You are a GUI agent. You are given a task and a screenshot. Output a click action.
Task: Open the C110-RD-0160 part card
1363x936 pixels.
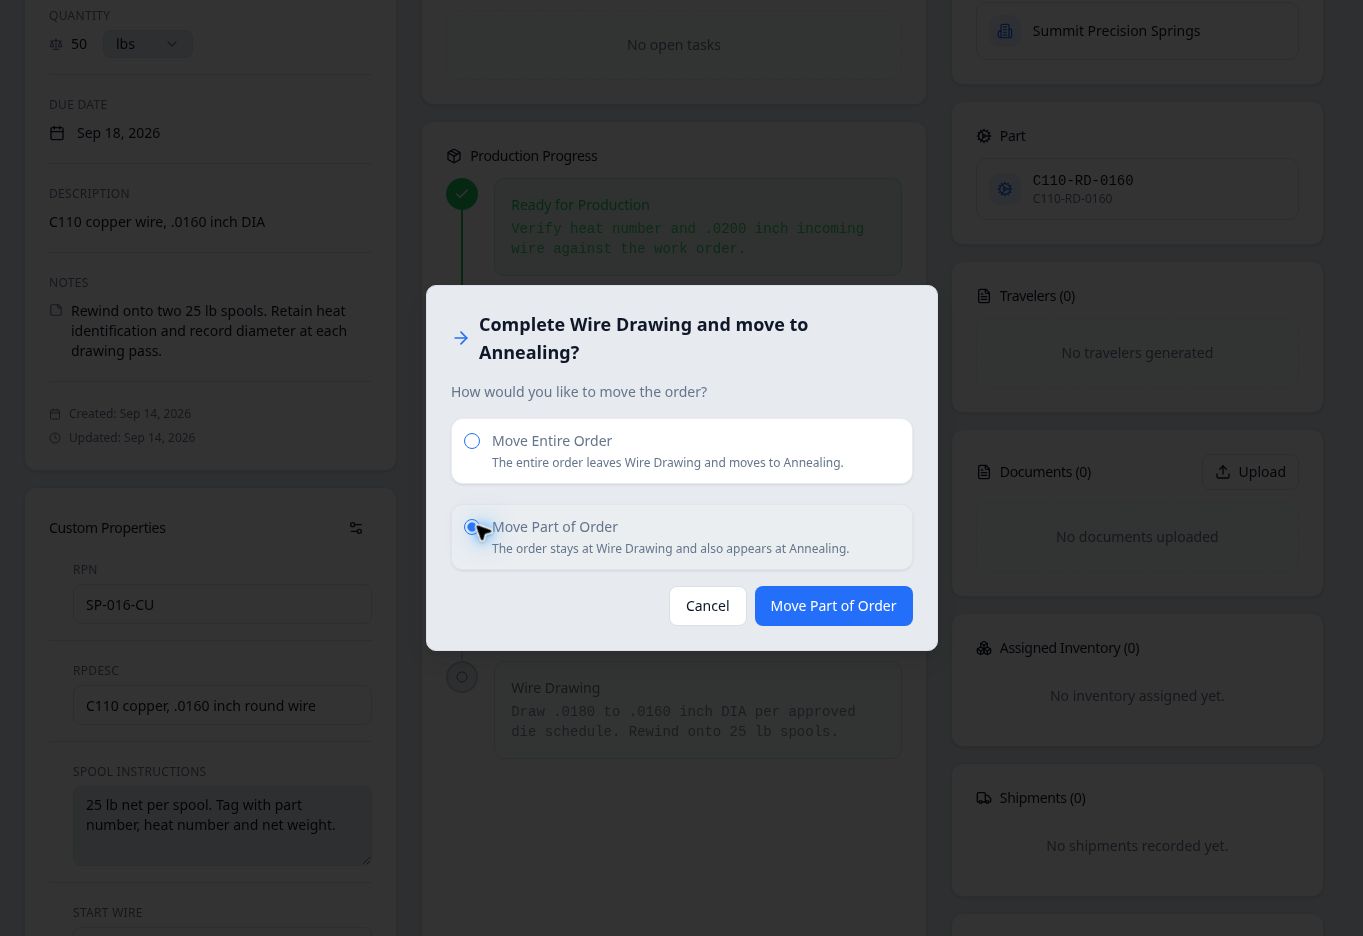[x=1137, y=189]
